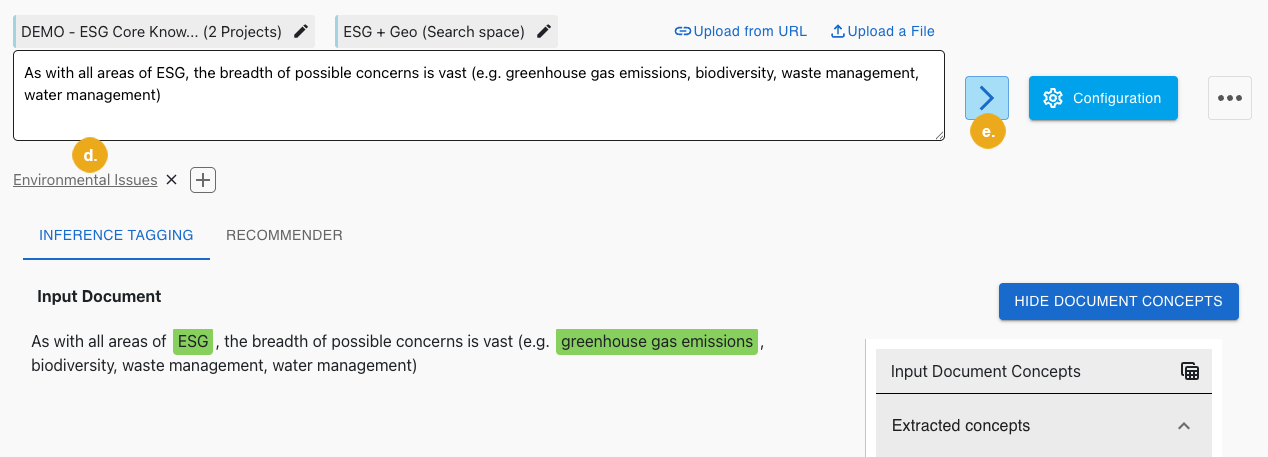This screenshot has width=1268, height=457.
Task: Click the pencil icon next to DEMO project
Action: click(301, 31)
